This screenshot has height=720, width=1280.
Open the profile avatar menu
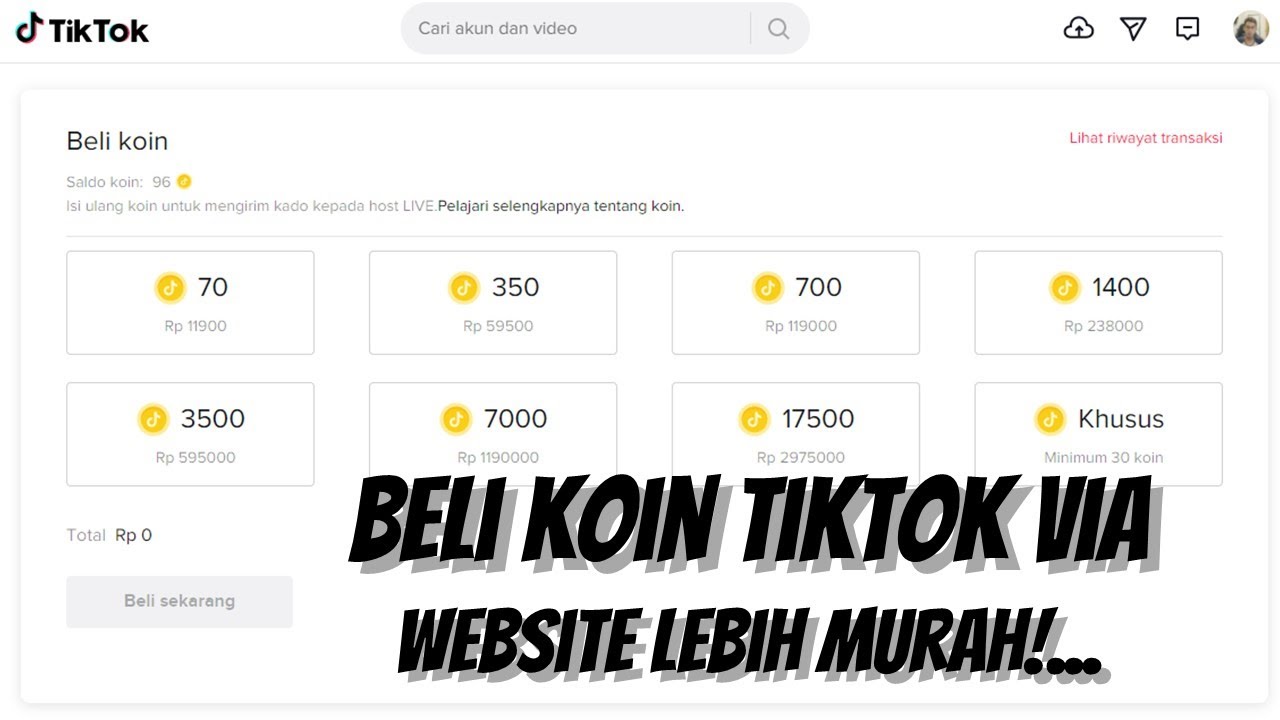pyautogui.click(x=1251, y=29)
